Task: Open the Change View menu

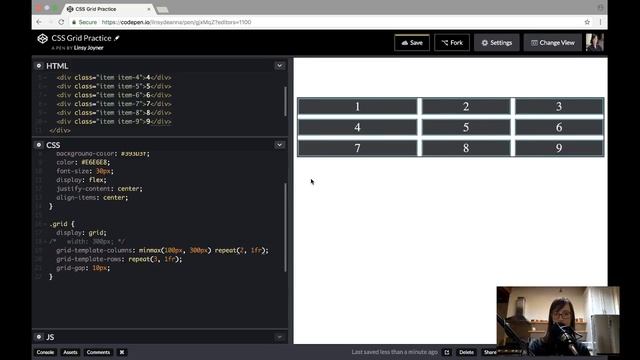Action: point(552,43)
